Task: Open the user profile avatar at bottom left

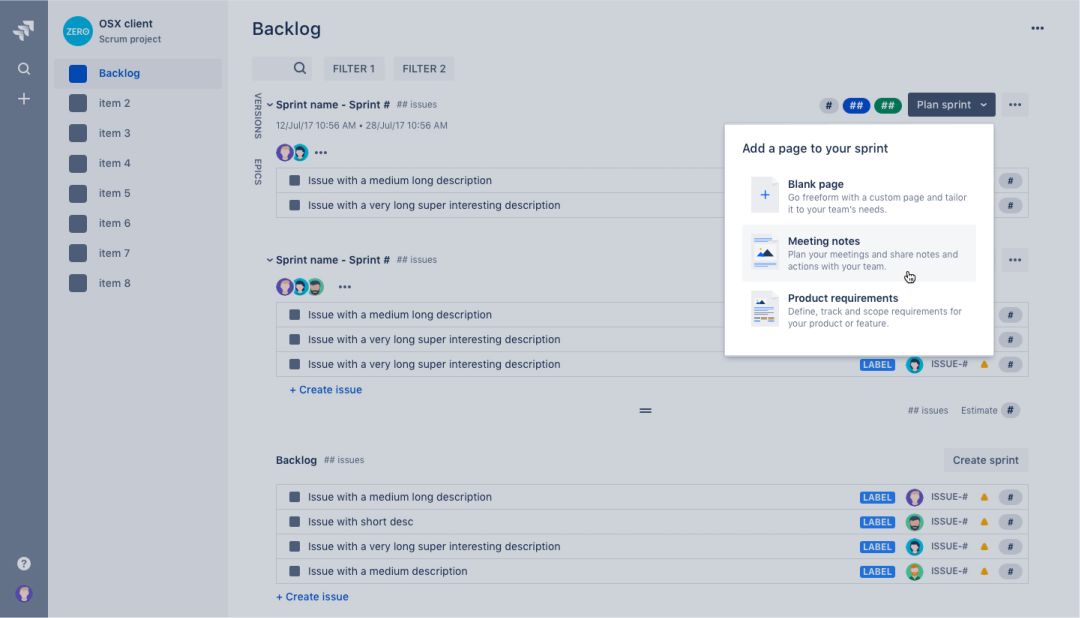Action: click(x=24, y=593)
